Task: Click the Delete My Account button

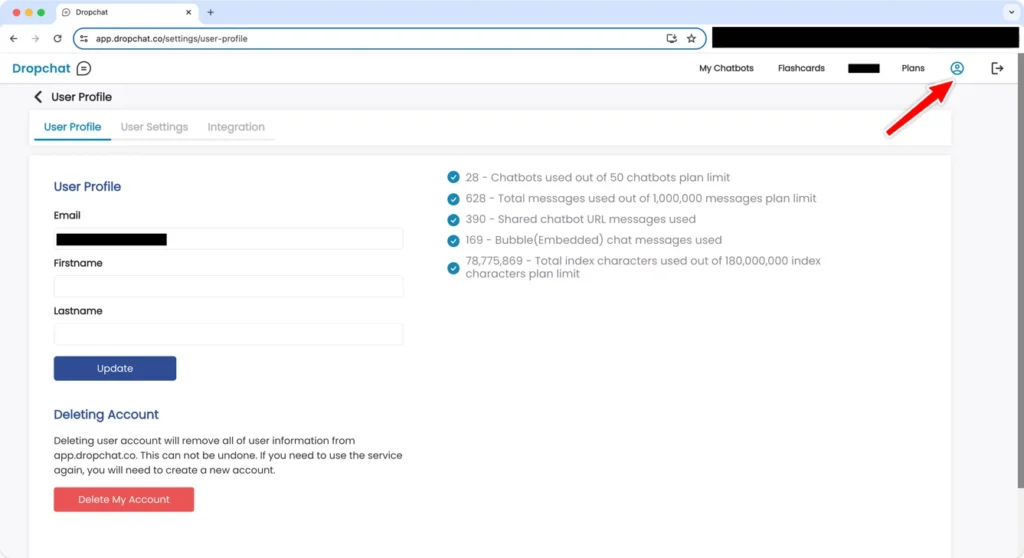Action: pos(123,499)
